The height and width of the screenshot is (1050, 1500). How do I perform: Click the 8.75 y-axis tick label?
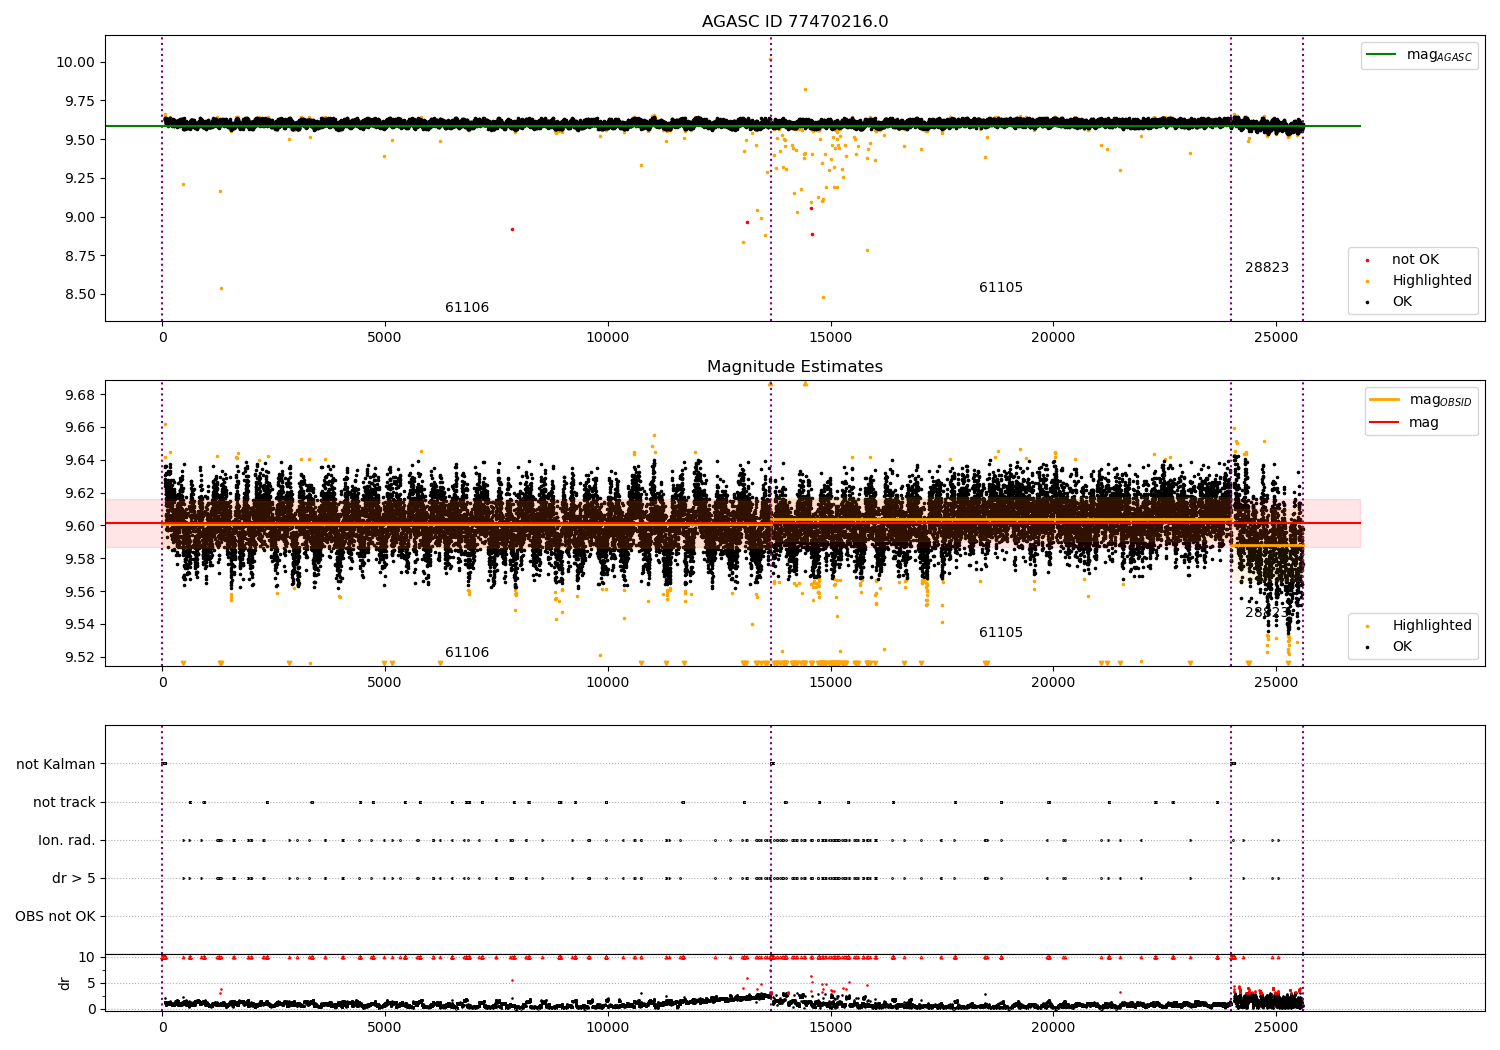tap(79, 256)
